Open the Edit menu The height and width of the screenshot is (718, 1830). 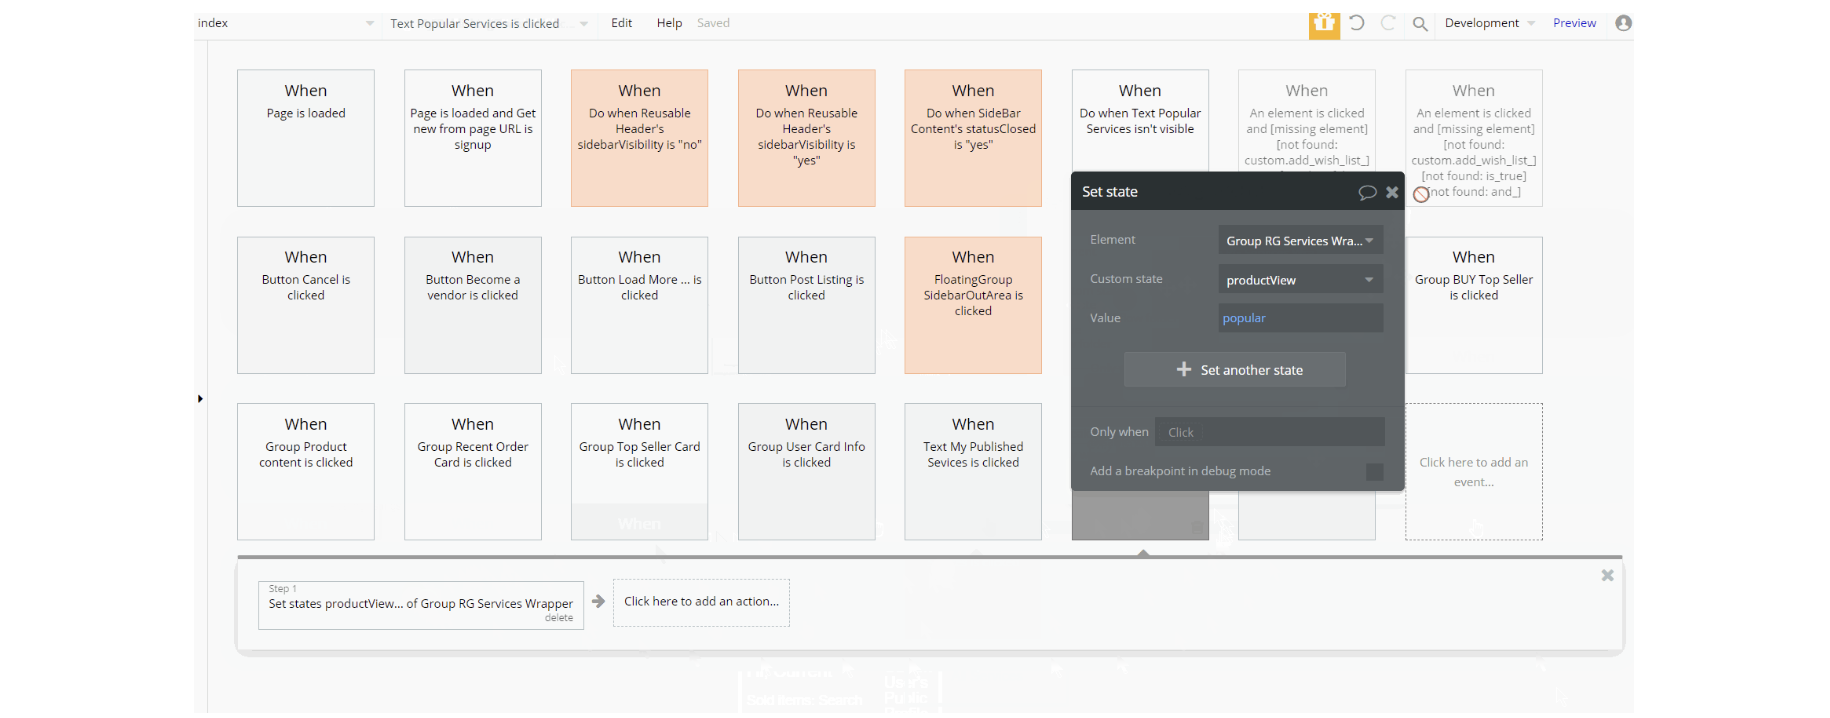pyautogui.click(x=621, y=23)
